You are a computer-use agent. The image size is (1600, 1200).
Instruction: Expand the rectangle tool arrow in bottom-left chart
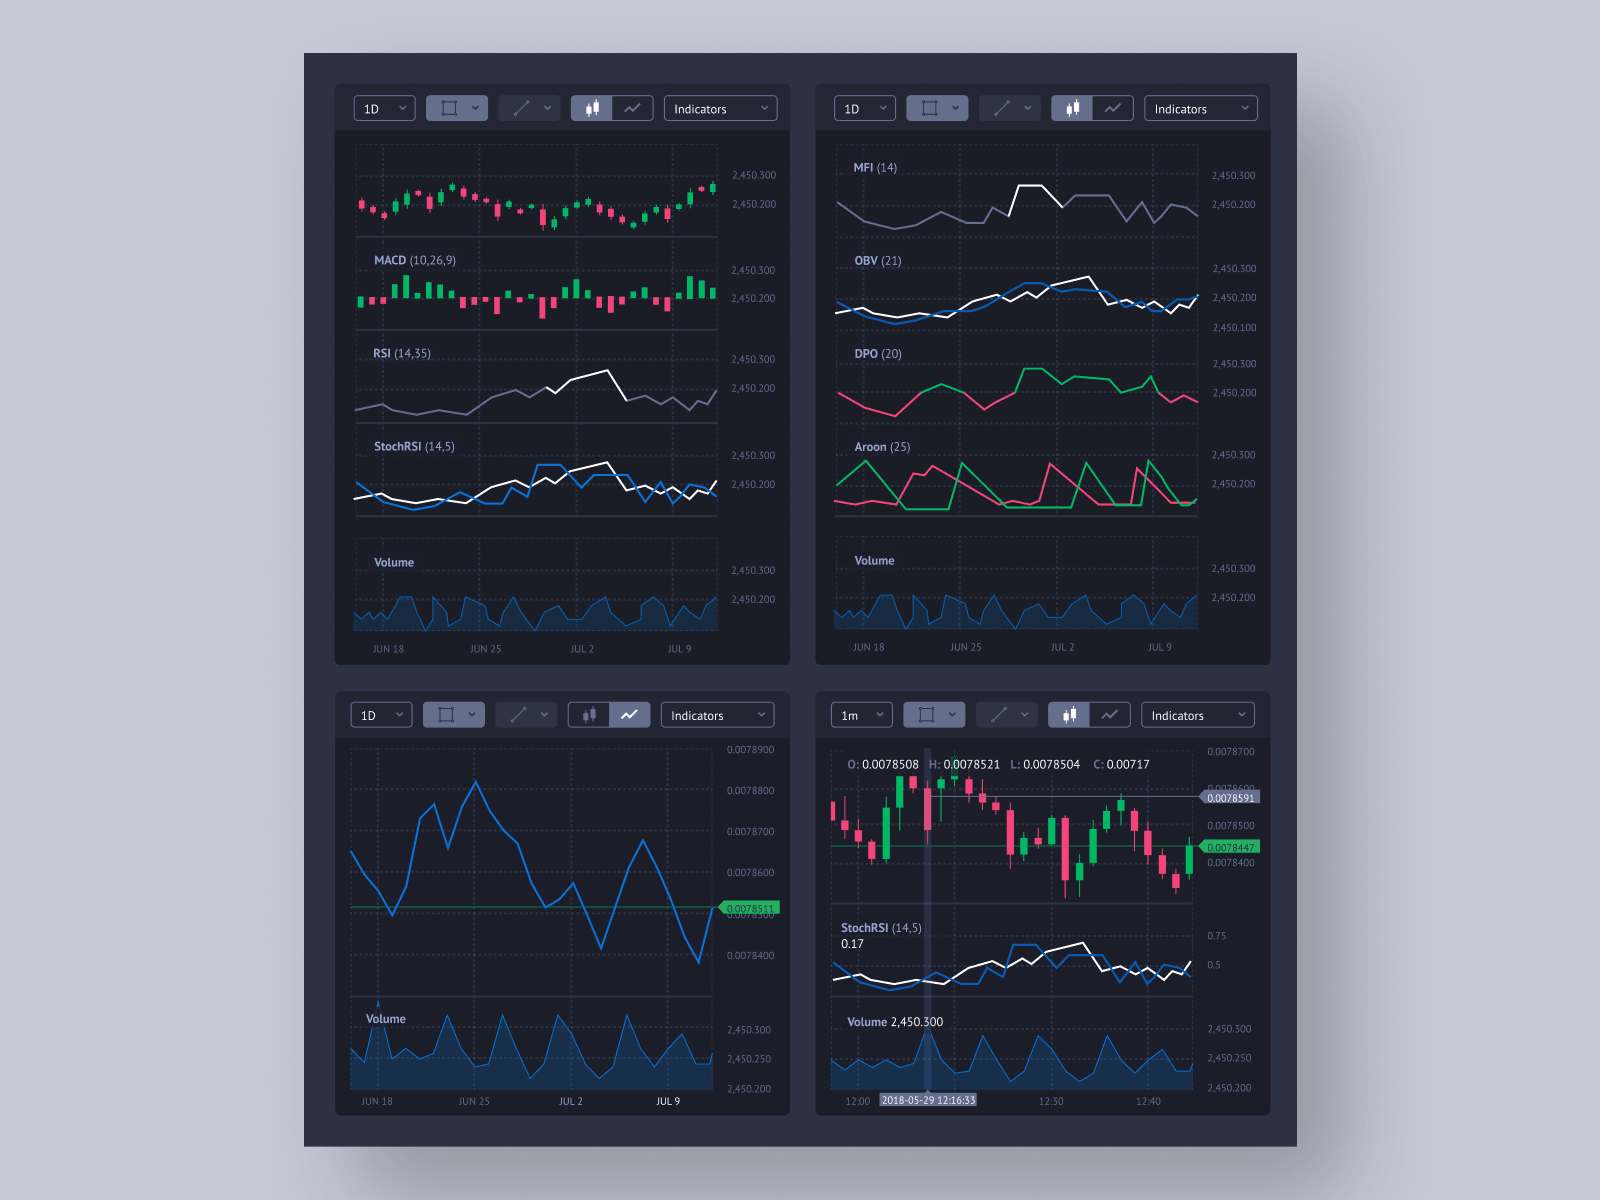[x=472, y=715]
